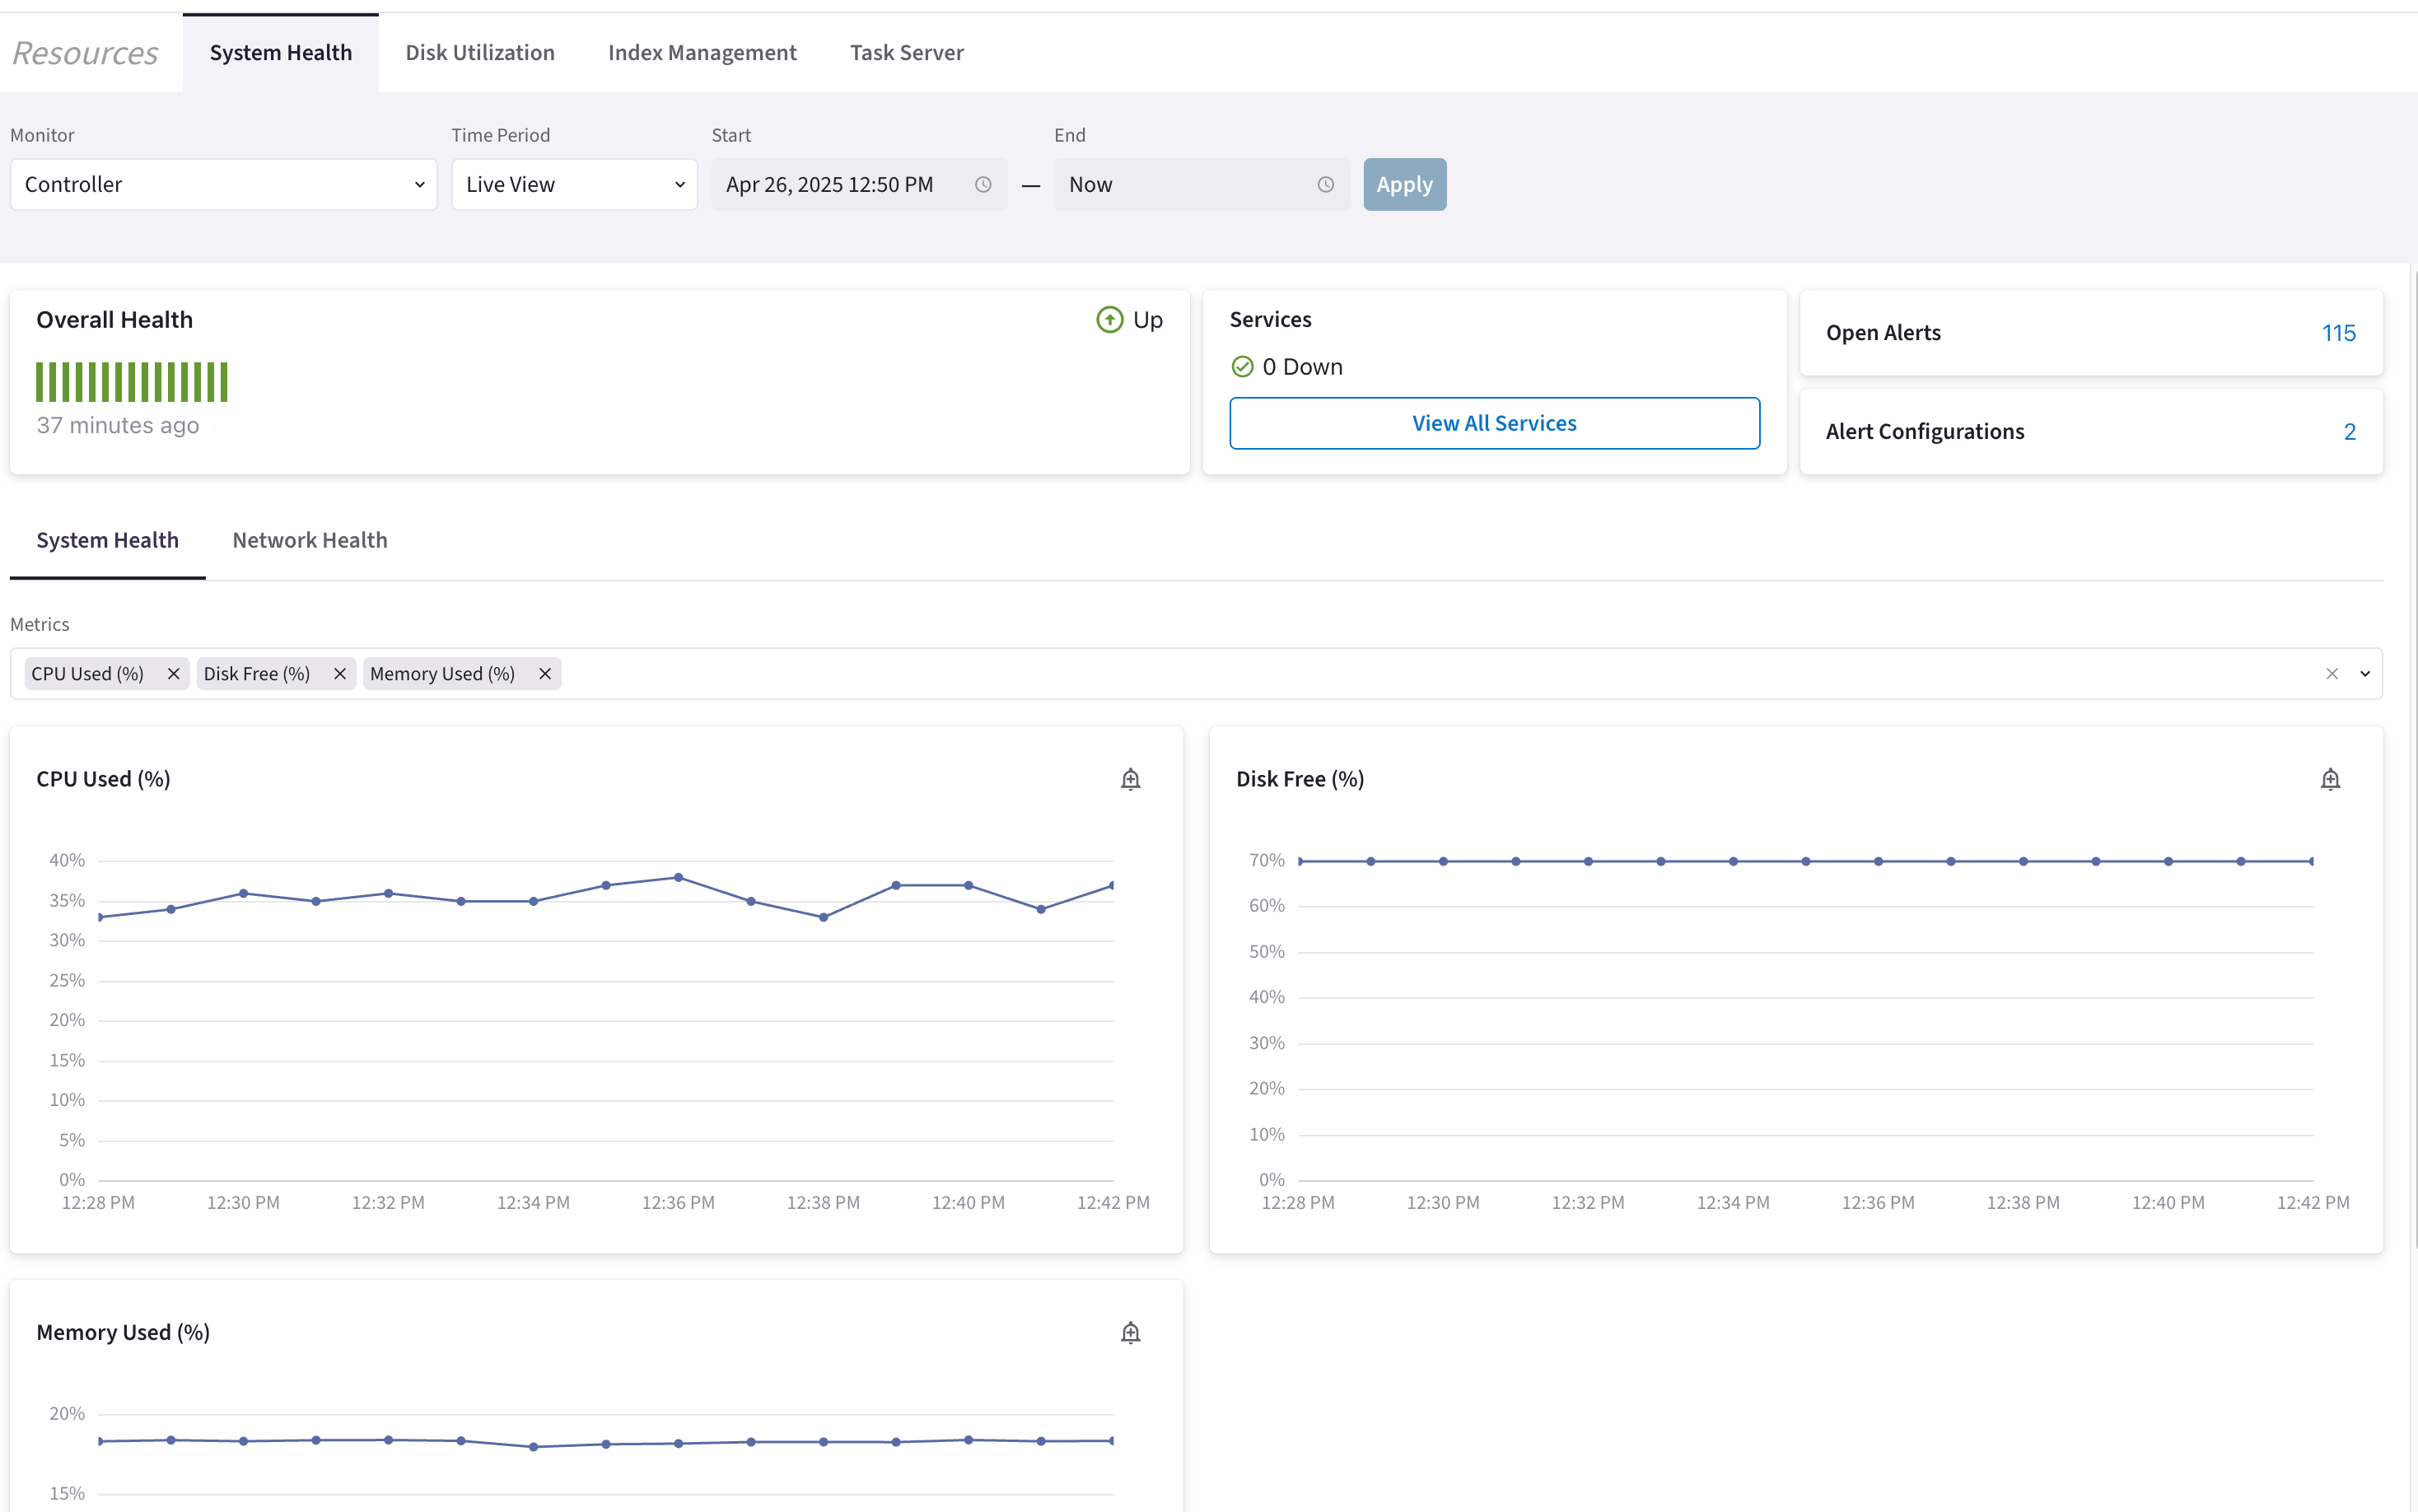Open the Monitor Controller dropdown

[223, 185]
